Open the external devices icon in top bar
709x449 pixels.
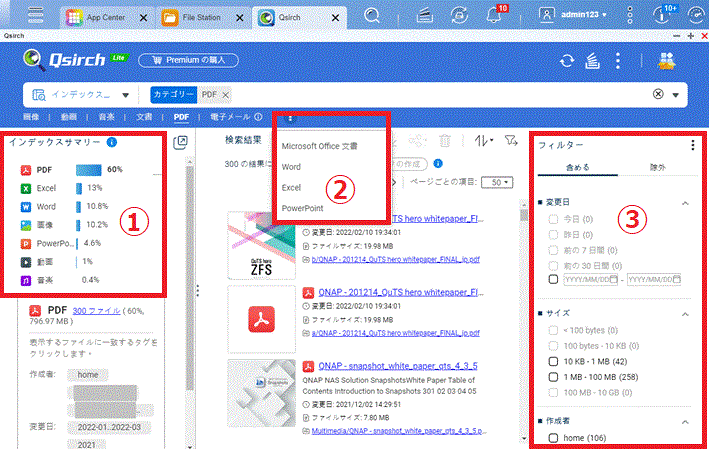pos(459,15)
